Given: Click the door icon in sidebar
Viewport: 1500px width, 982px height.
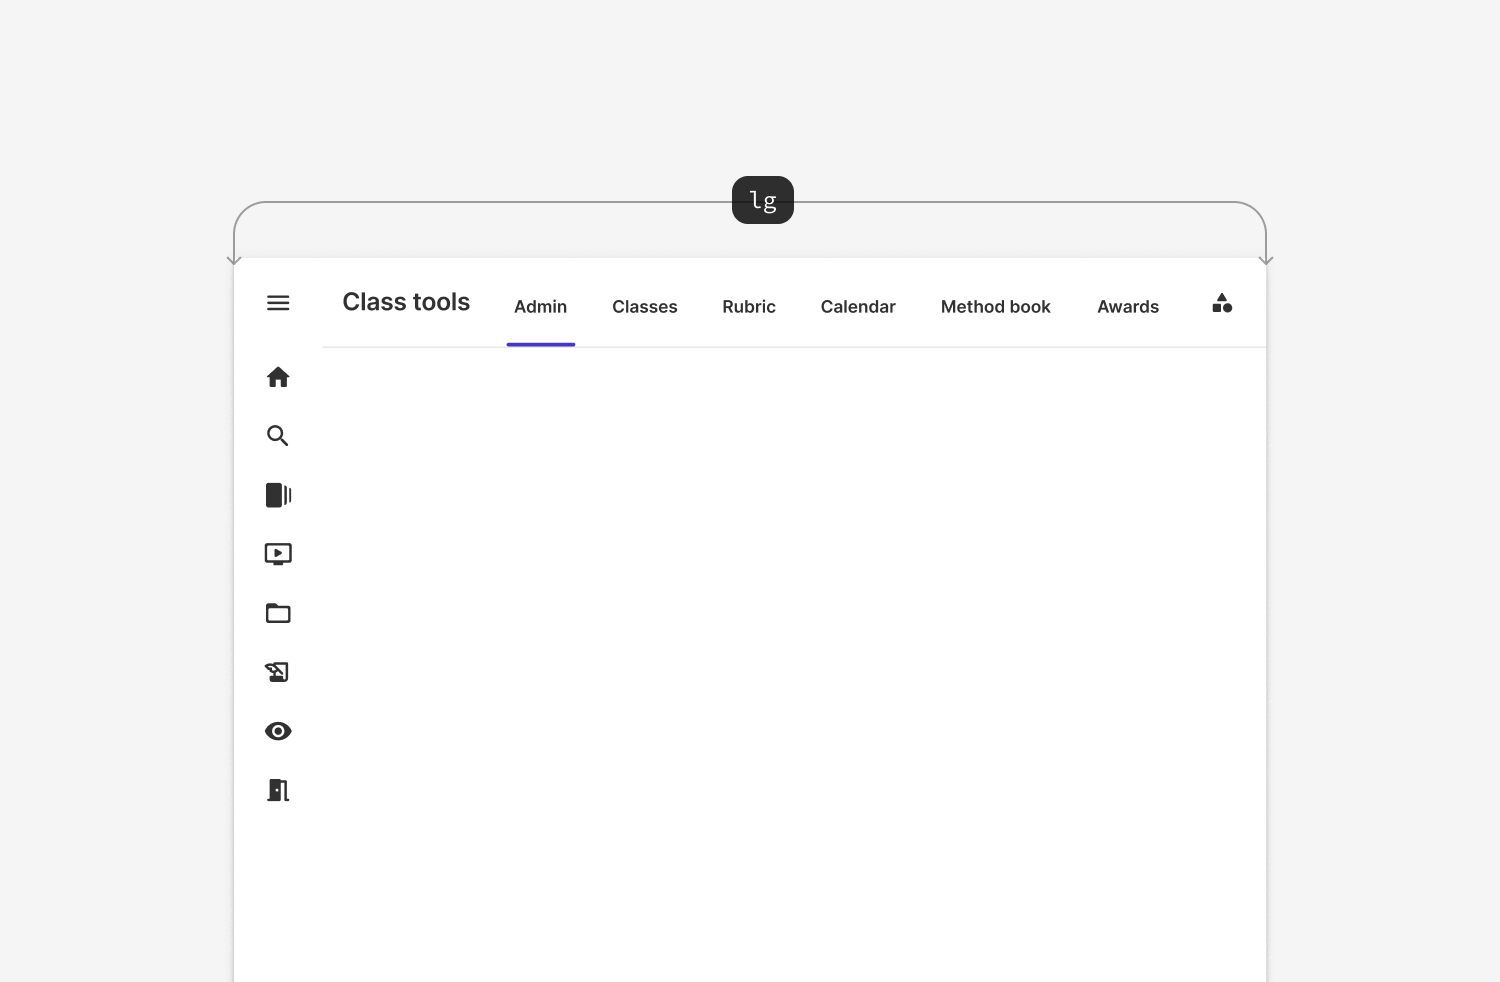Looking at the screenshot, I should [278, 790].
